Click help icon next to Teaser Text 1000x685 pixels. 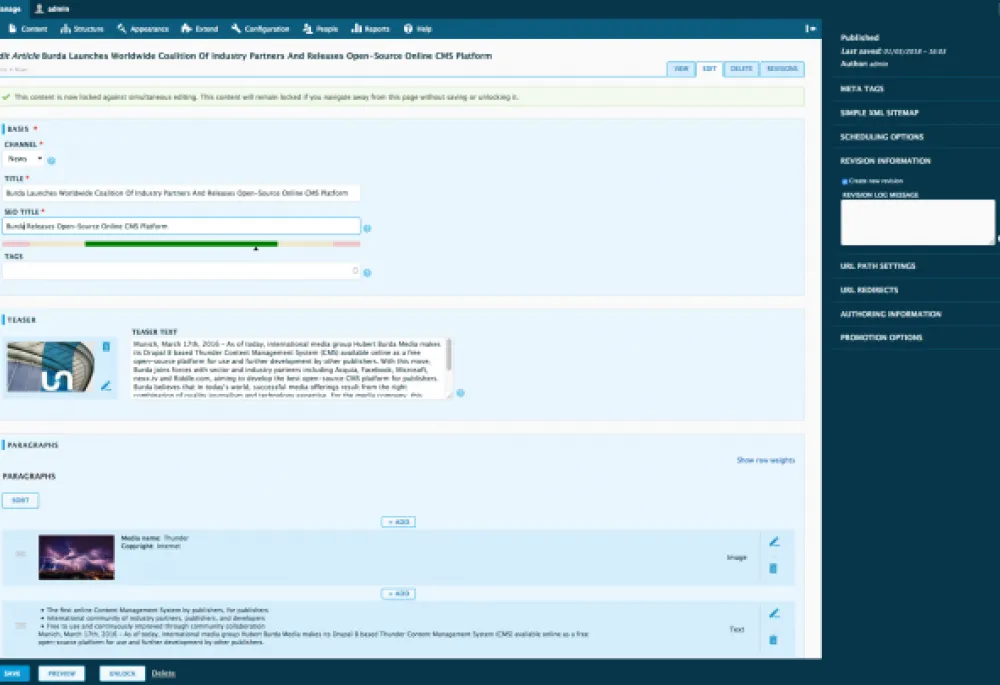pos(460,393)
